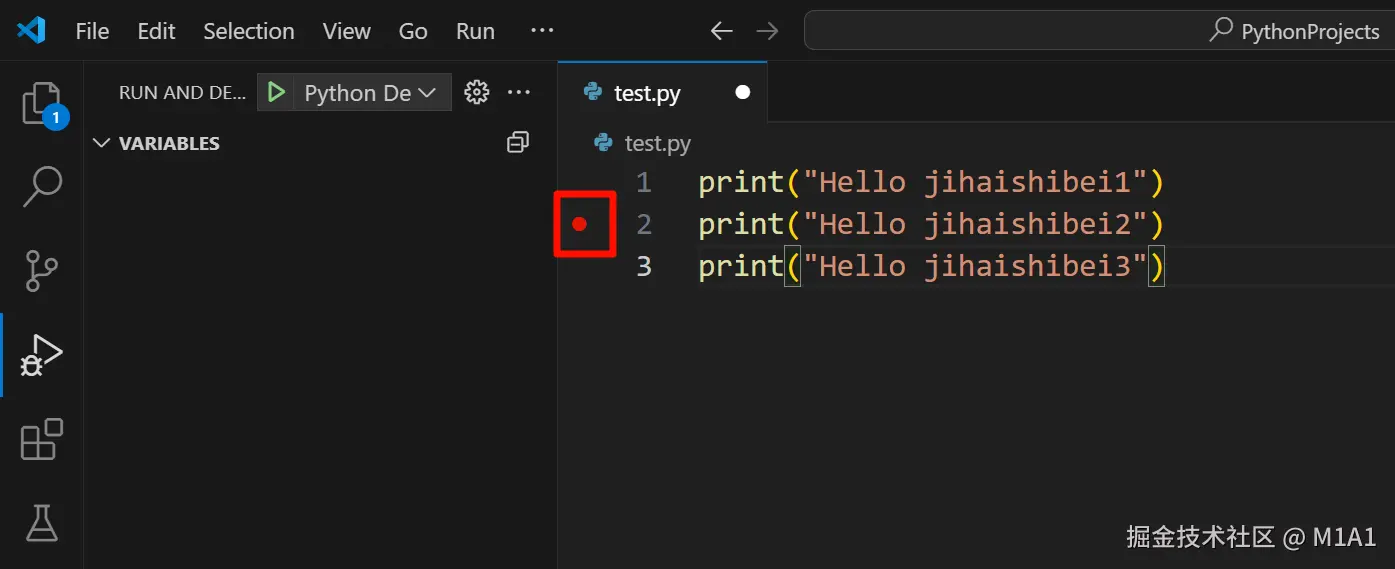Image resolution: width=1395 pixels, height=569 pixels.
Task: Open the Run and Debug view
Action: [42, 354]
